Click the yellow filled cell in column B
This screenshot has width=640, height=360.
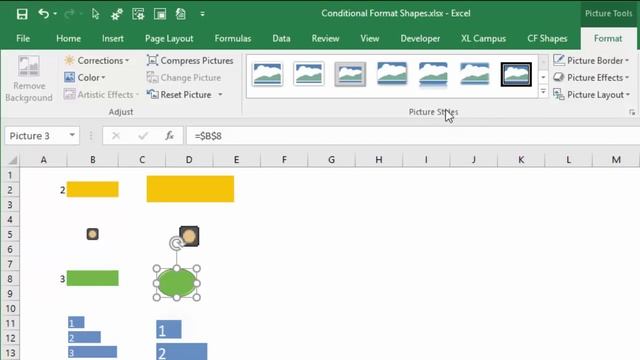coord(93,189)
